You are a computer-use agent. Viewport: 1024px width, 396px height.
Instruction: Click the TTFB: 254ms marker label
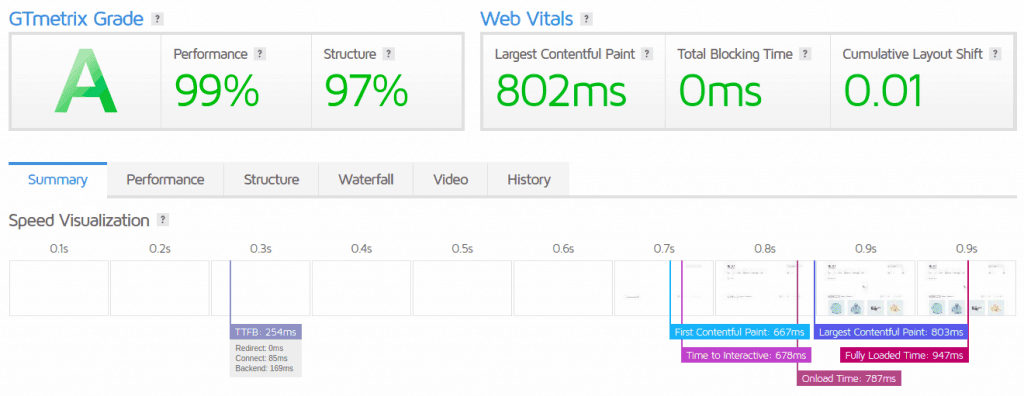[266, 332]
